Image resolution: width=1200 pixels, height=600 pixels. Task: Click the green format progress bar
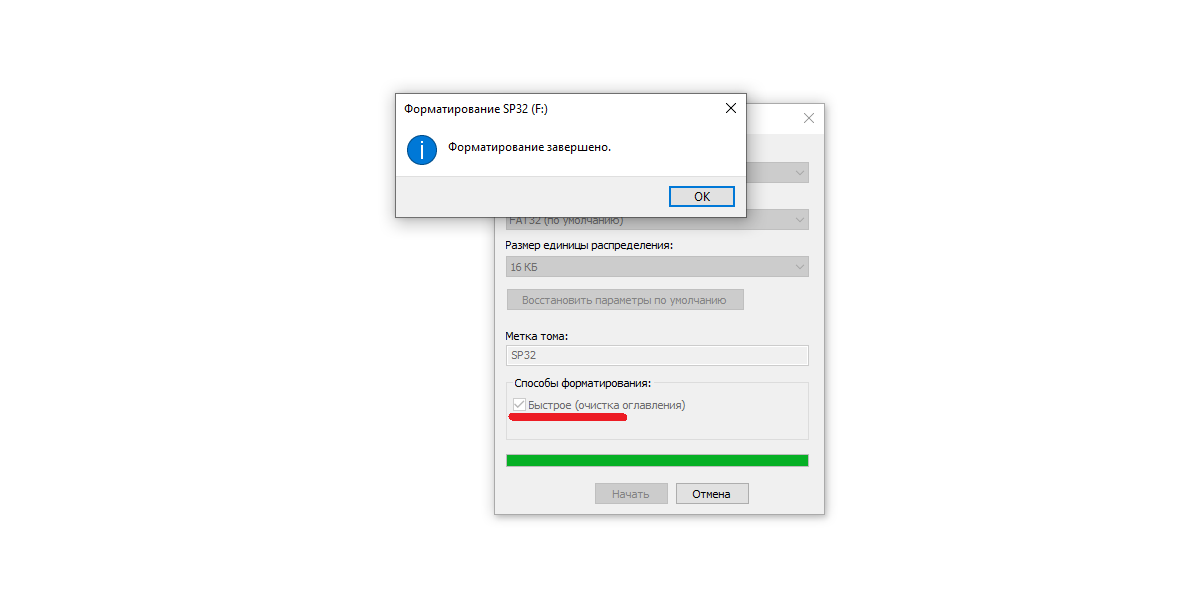coord(658,460)
